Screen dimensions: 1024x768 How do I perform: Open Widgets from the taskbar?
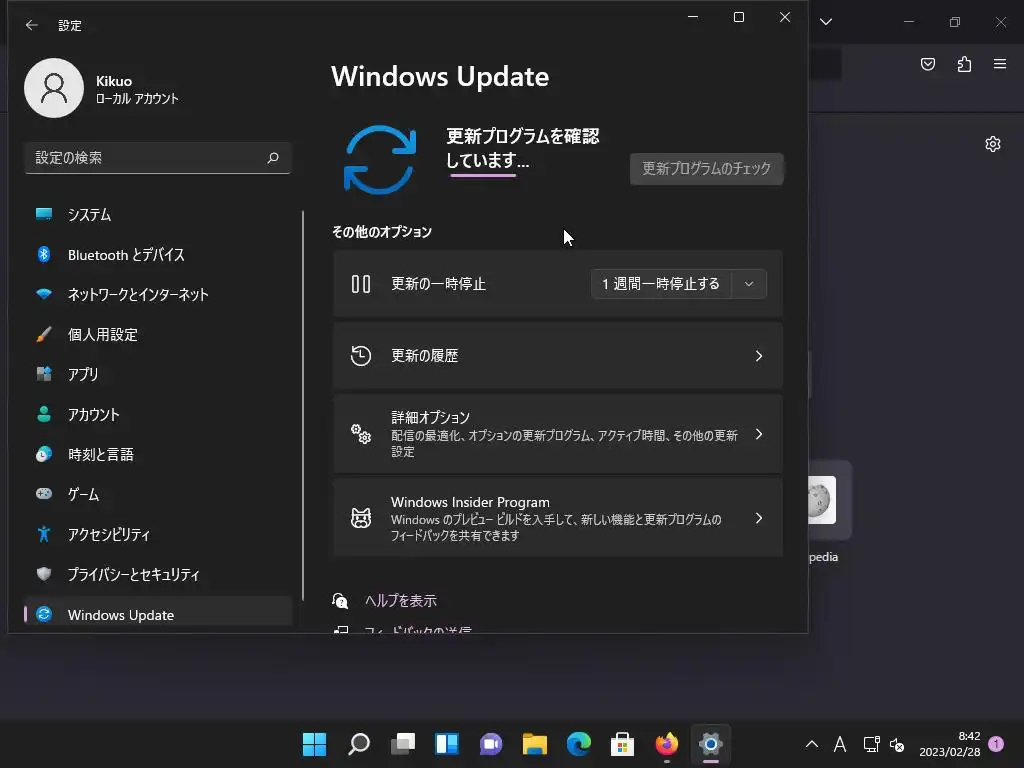click(447, 744)
